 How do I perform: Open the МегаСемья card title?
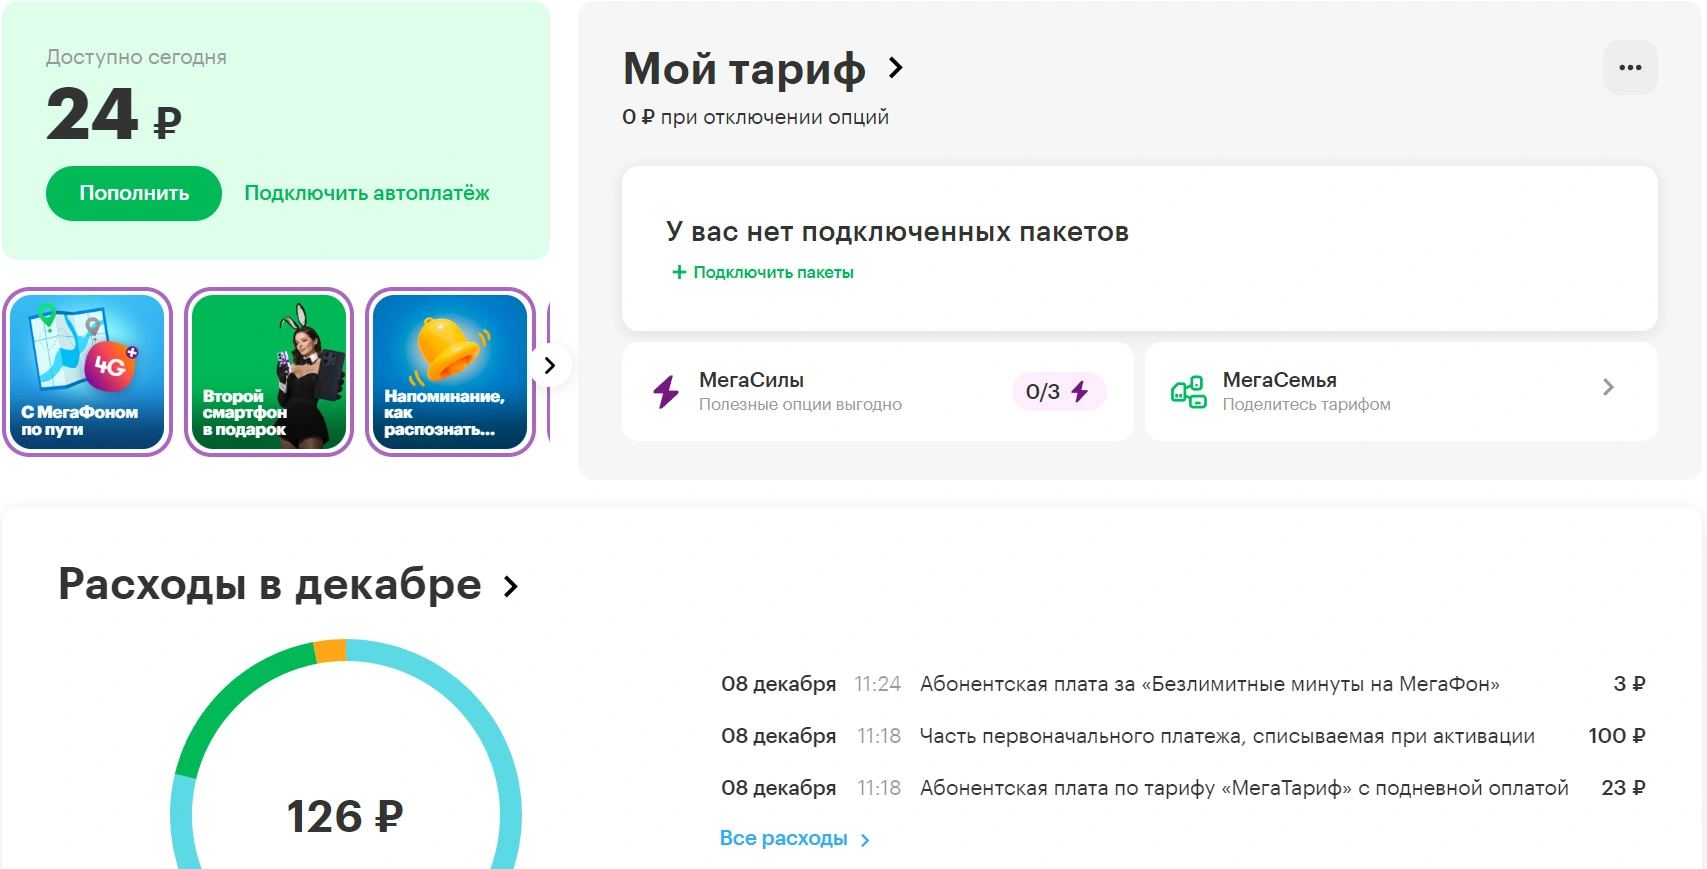click(1279, 380)
